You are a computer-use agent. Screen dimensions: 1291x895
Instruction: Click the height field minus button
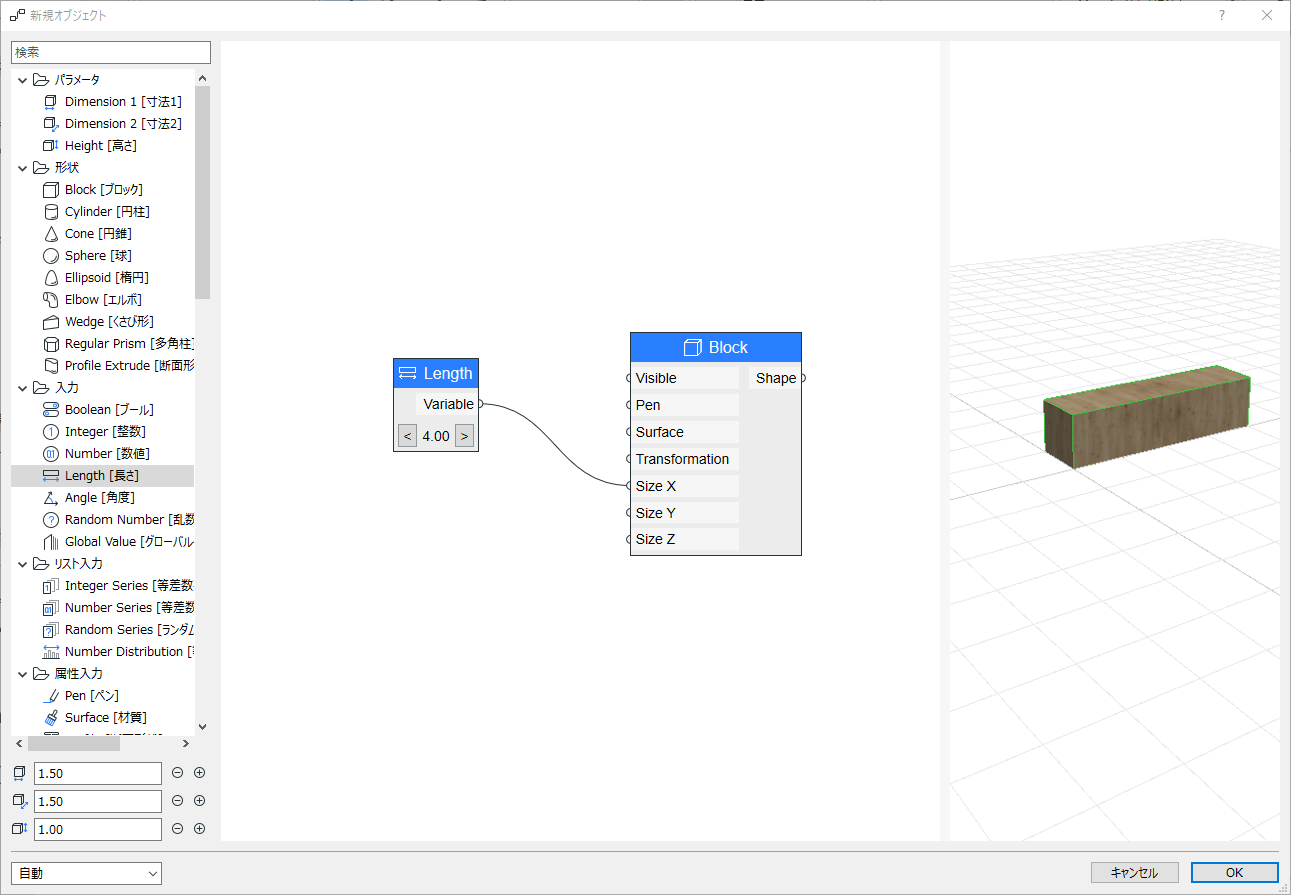point(178,829)
